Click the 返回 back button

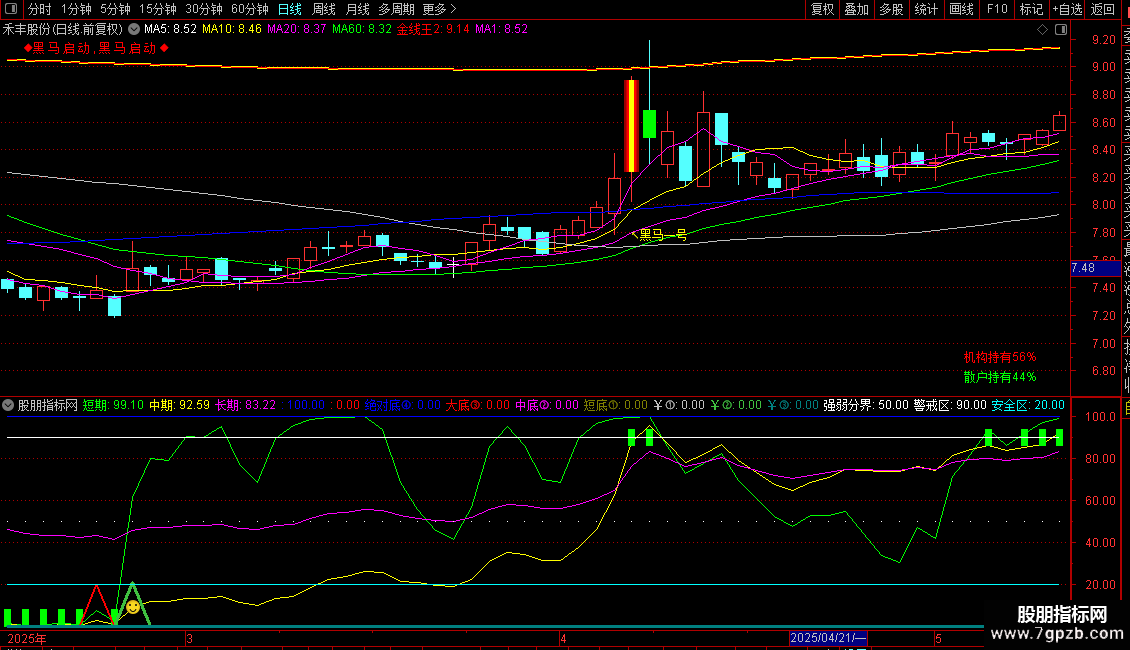click(x=1102, y=9)
